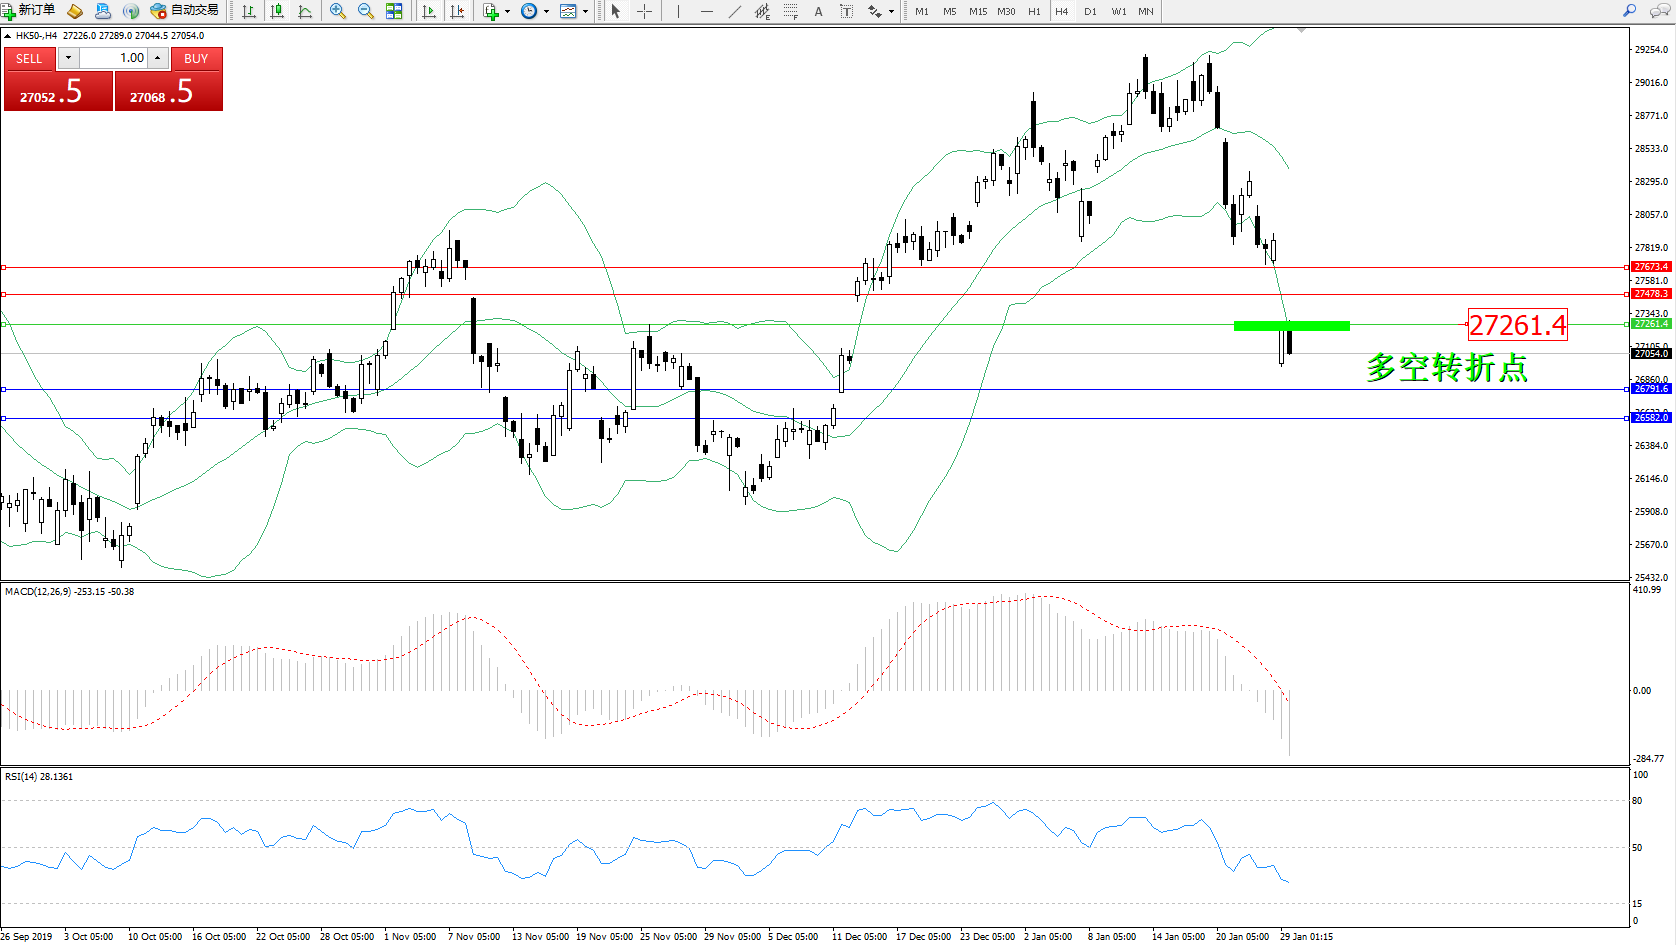Zoom out of the chart
The image size is (1676, 945).
[366, 11]
